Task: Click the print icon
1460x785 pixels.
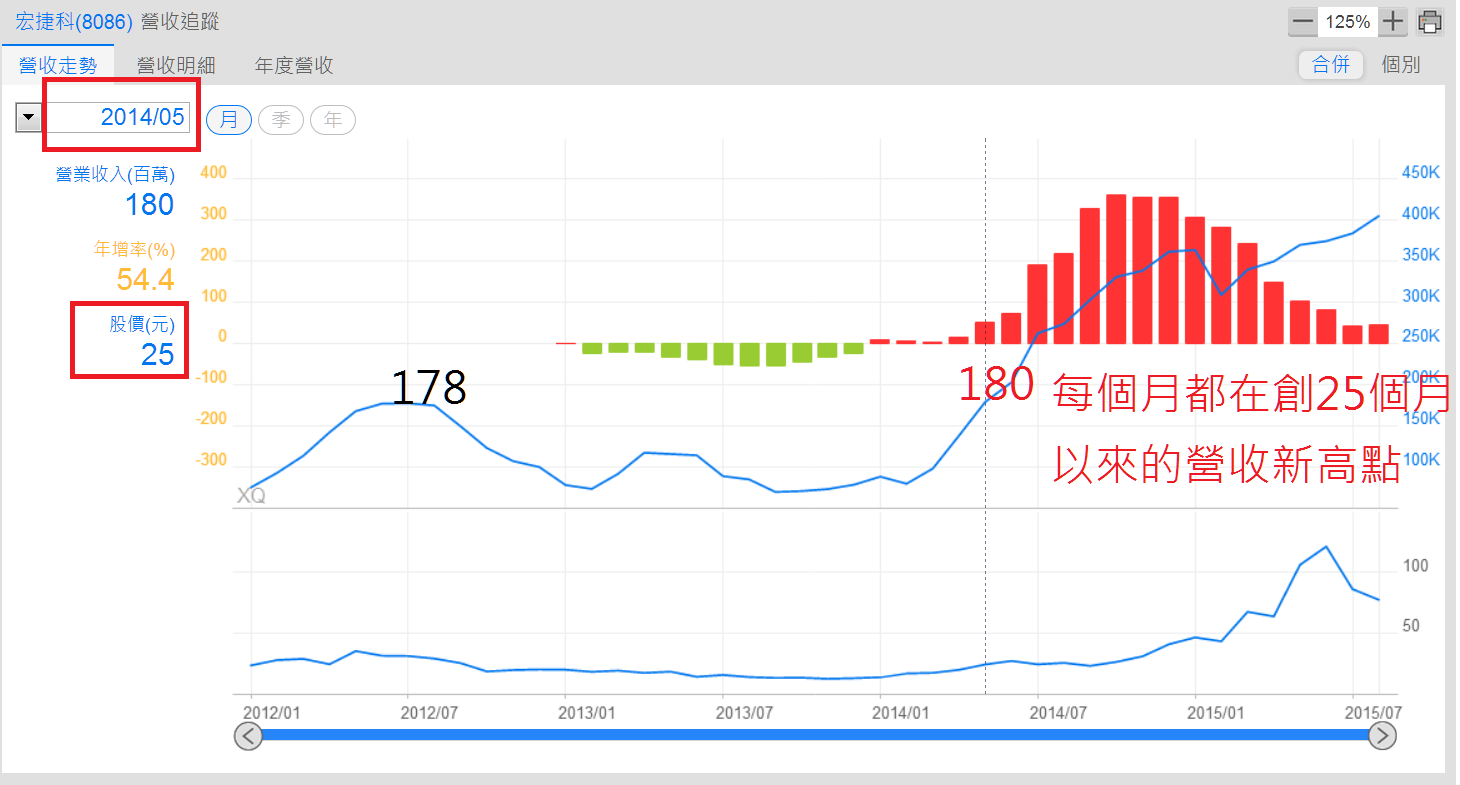Action: pos(1430,21)
